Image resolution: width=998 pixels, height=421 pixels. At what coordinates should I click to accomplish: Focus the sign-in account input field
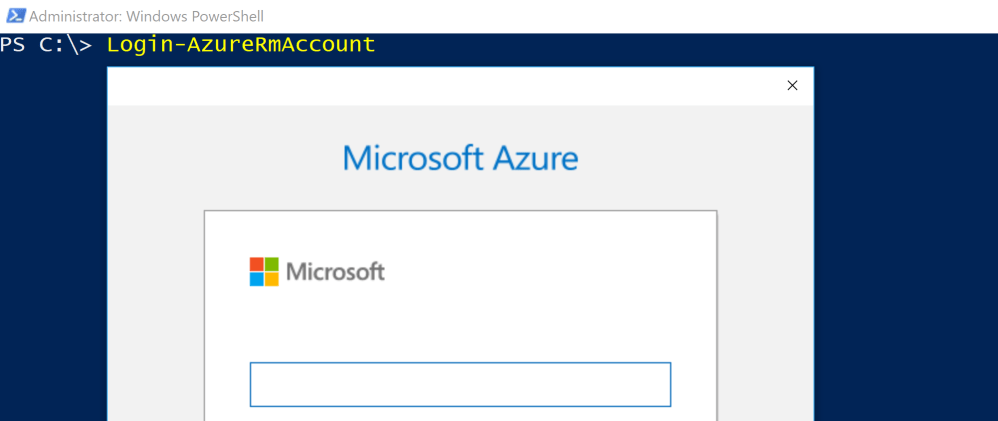click(x=460, y=385)
